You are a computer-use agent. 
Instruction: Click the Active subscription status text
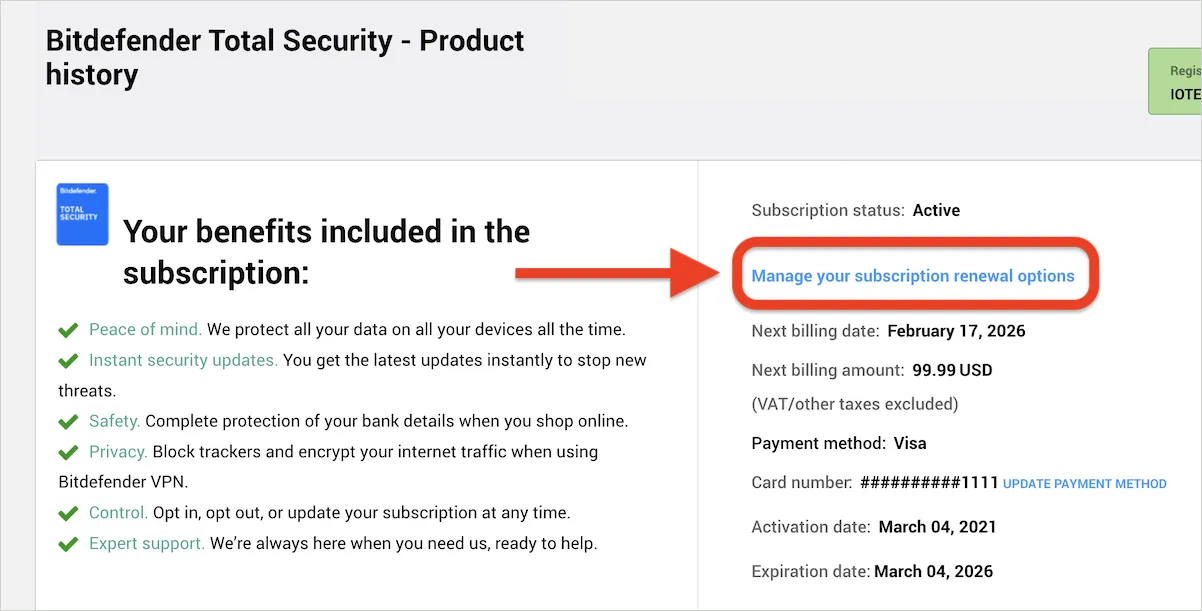[x=936, y=210]
